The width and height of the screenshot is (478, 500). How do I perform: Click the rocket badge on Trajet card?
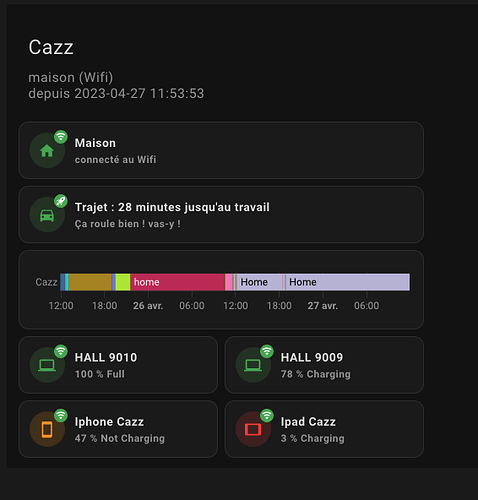tap(61, 201)
